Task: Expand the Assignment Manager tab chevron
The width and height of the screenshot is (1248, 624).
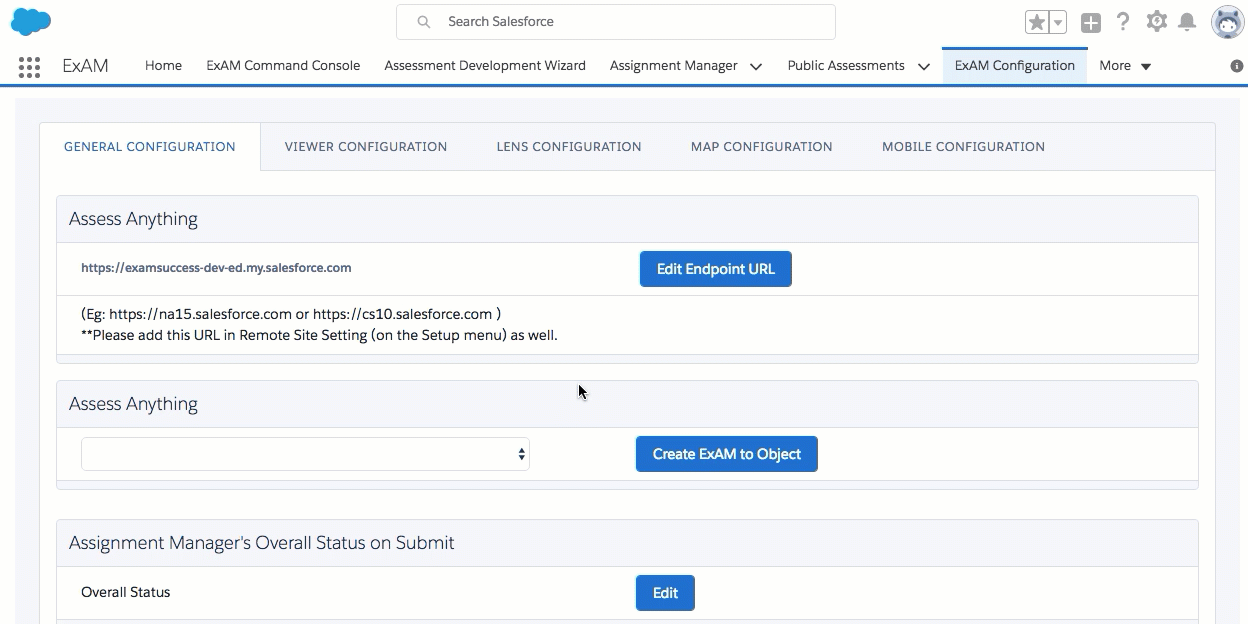Action: [x=756, y=67]
